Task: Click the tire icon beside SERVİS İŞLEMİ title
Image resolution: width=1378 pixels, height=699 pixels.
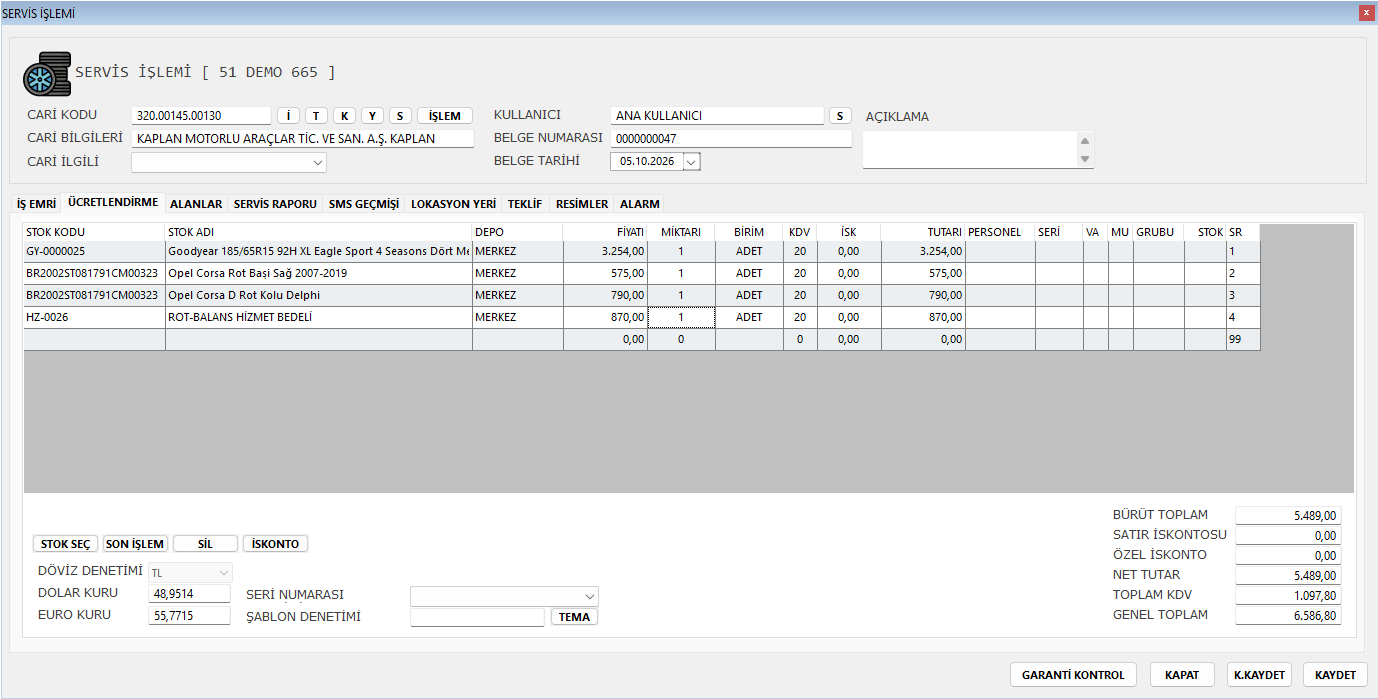Action: (x=47, y=73)
